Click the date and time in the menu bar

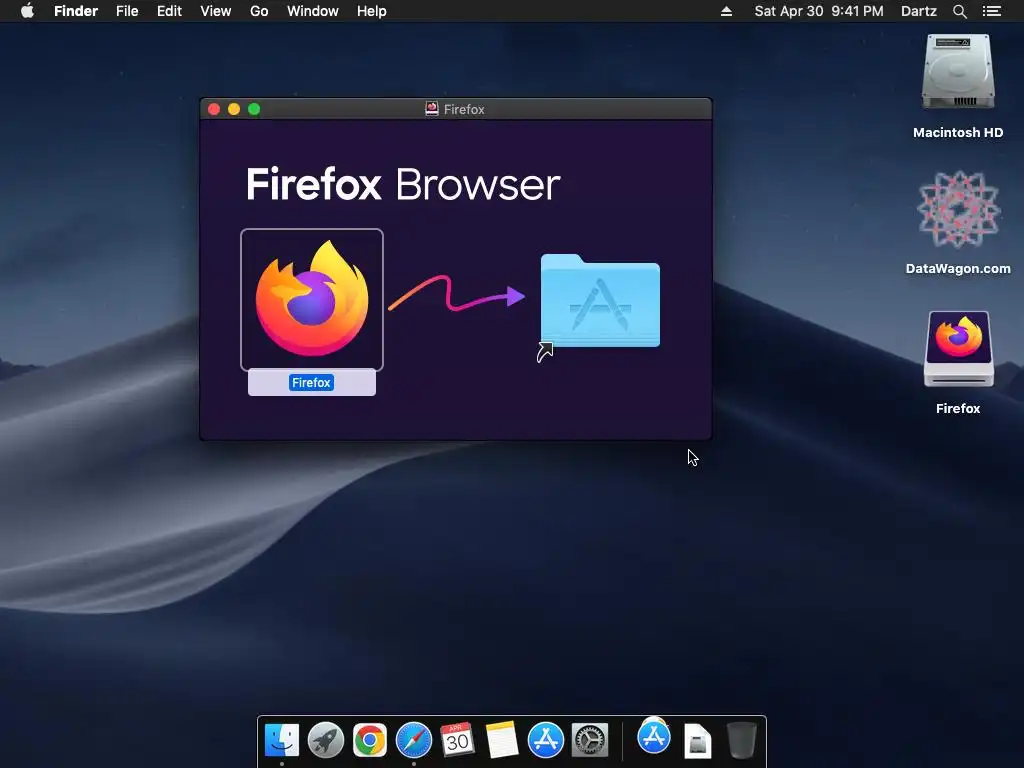point(819,11)
